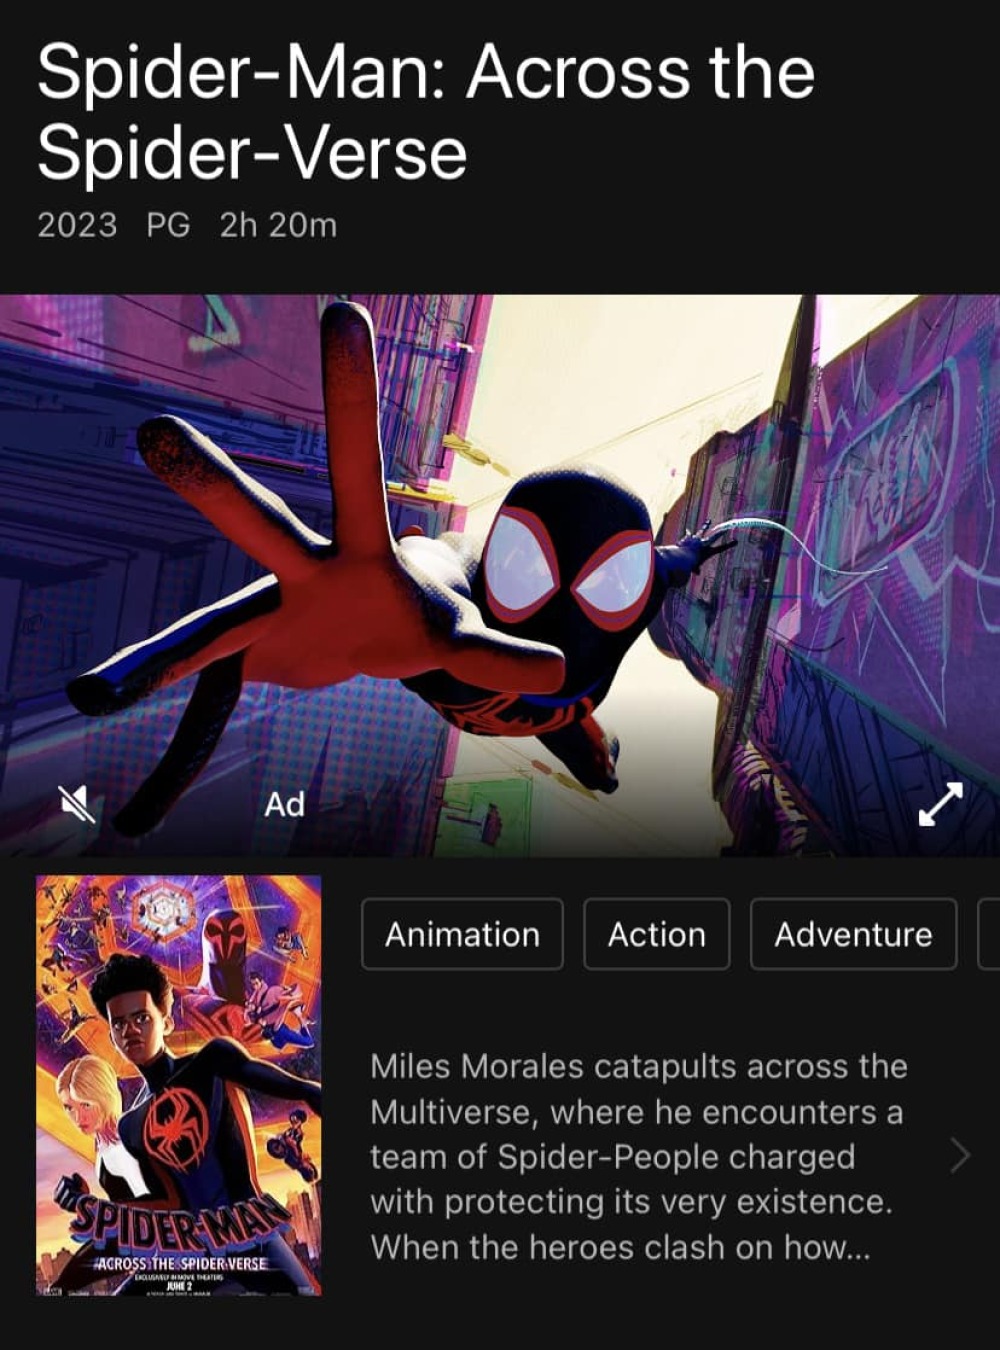This screenshot has width=1000, height=1350.
Task: Unmute the trailer with the speaker icon
Action: point(77,803)
